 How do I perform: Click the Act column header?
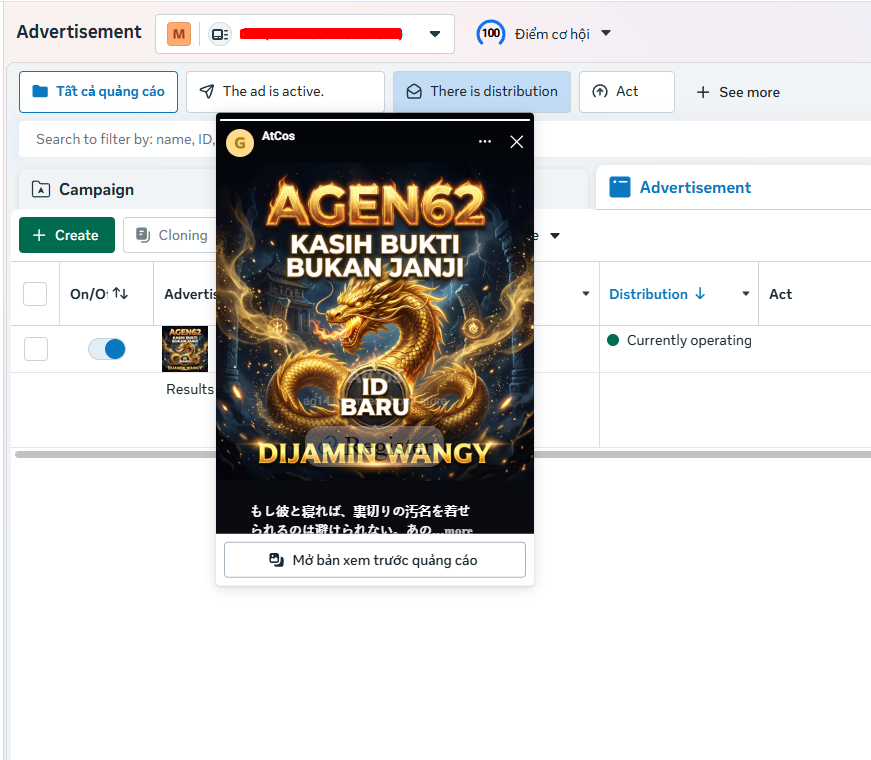pyautogui.click(x=780, y=294)
